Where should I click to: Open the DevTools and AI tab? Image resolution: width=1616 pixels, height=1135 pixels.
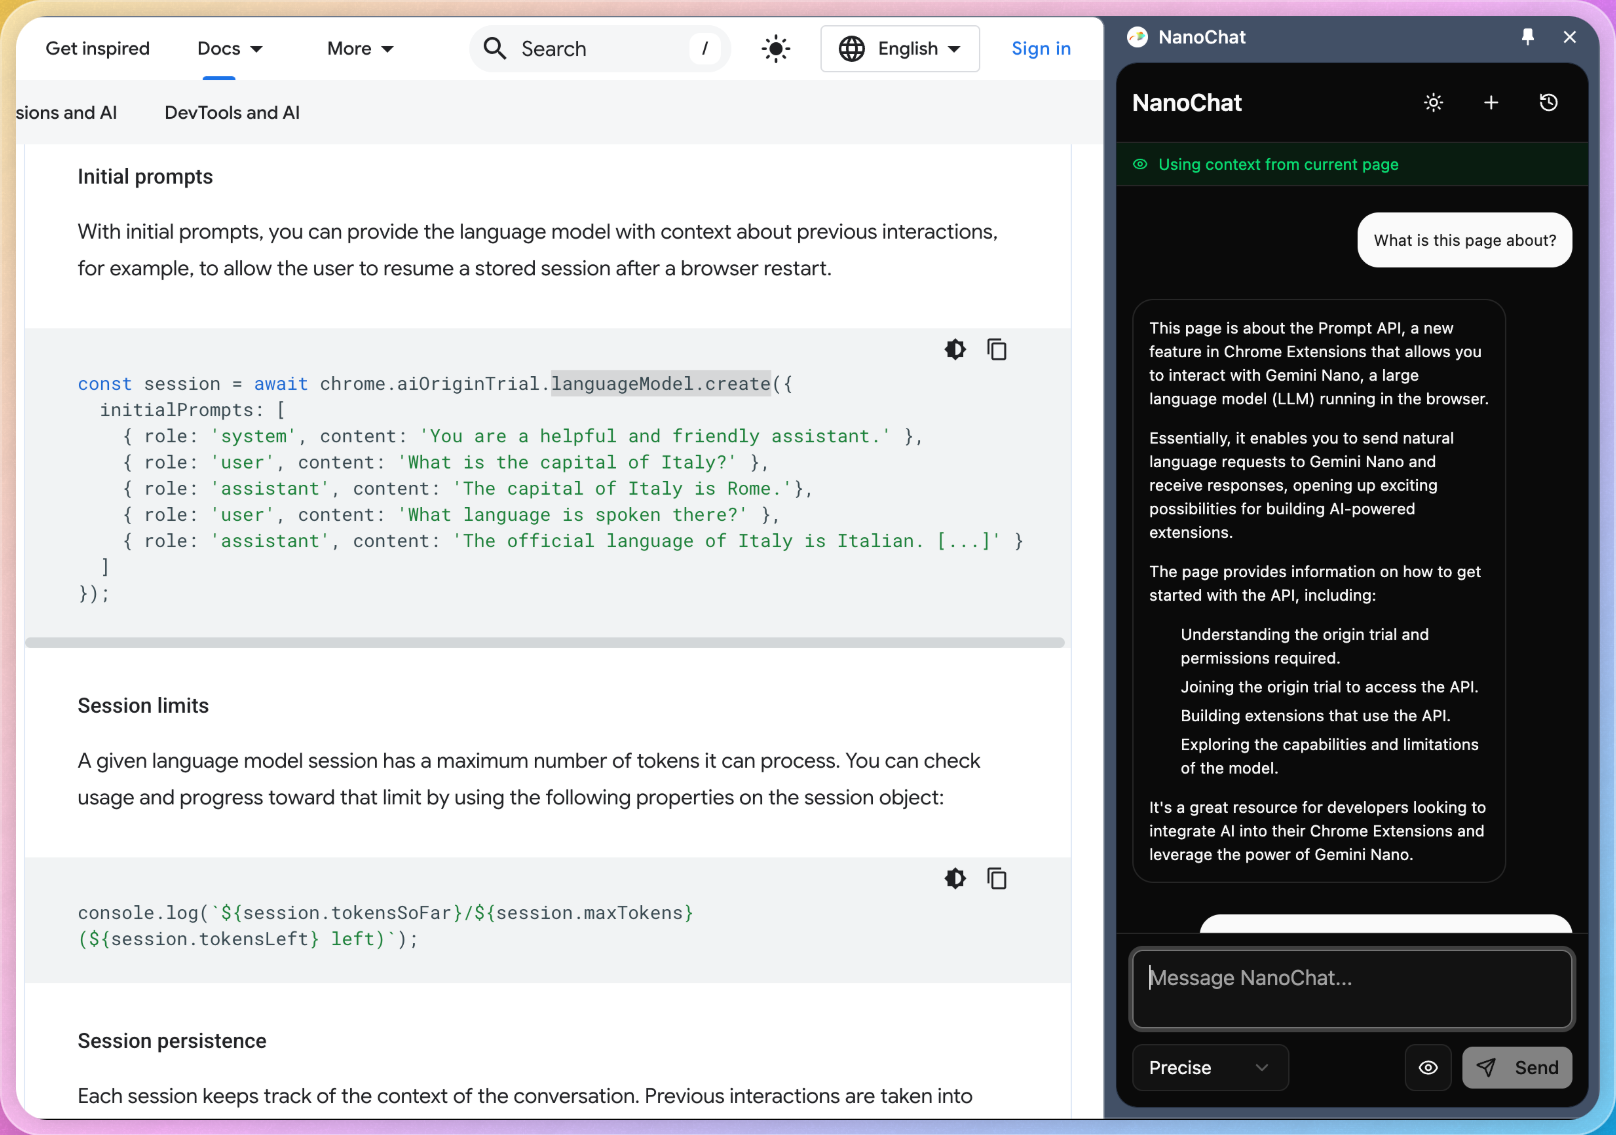(x=232, y=113)
